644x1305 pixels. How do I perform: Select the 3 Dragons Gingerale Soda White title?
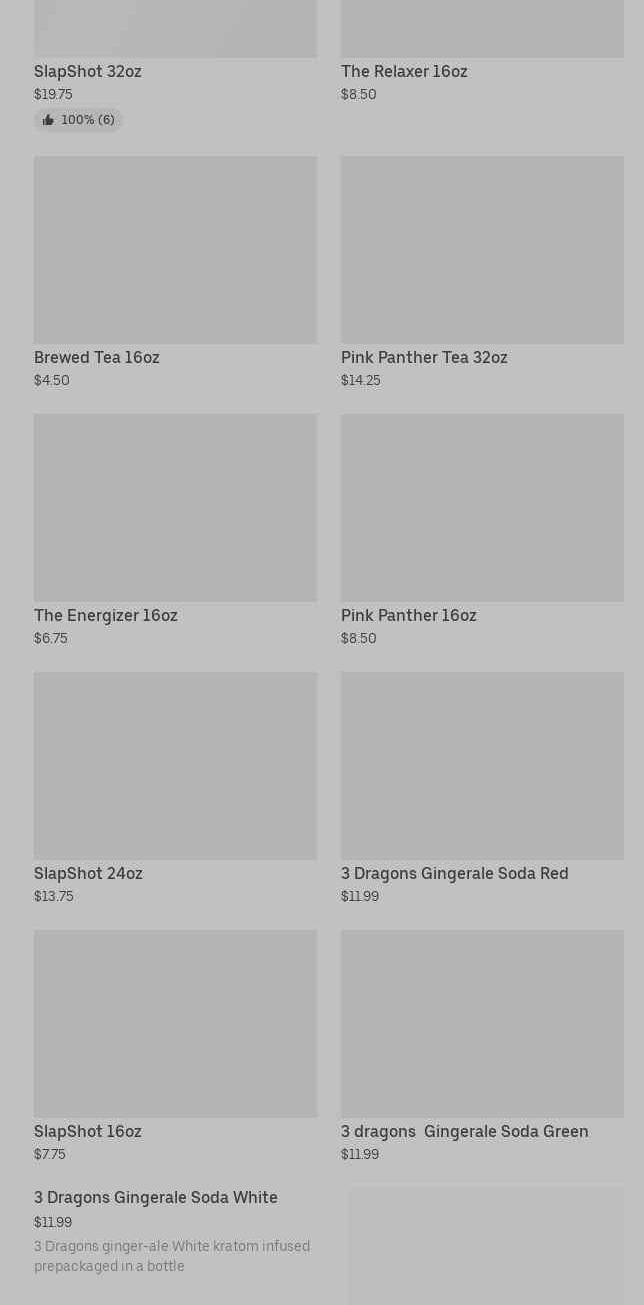(156, 1198)
